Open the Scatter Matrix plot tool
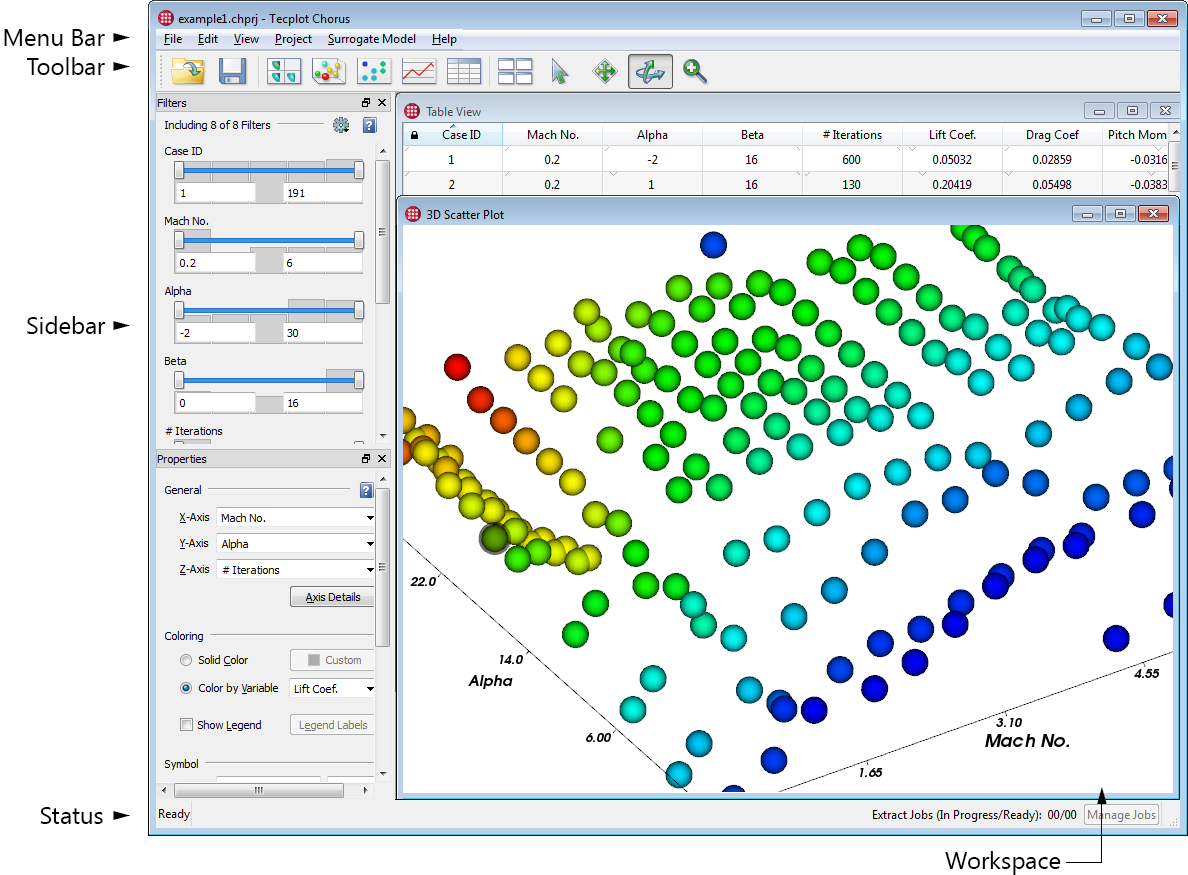 284,71
